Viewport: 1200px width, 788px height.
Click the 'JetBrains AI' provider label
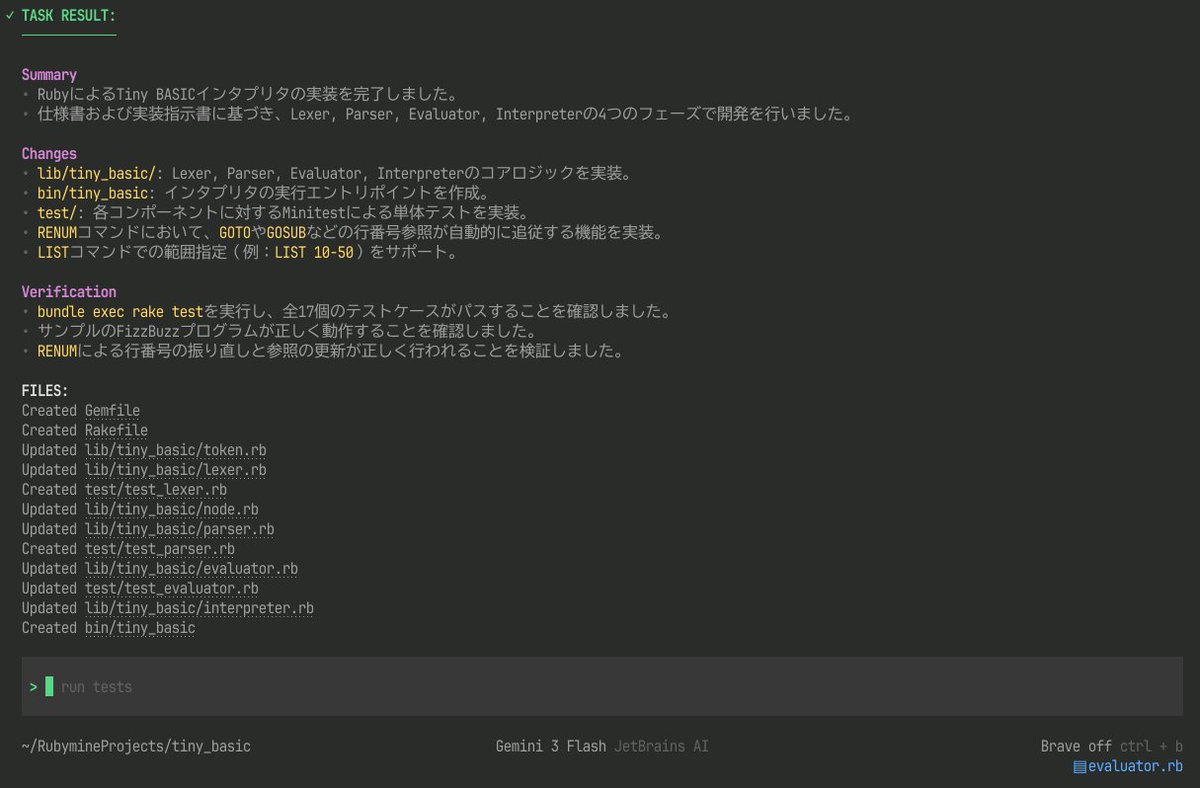661,747
